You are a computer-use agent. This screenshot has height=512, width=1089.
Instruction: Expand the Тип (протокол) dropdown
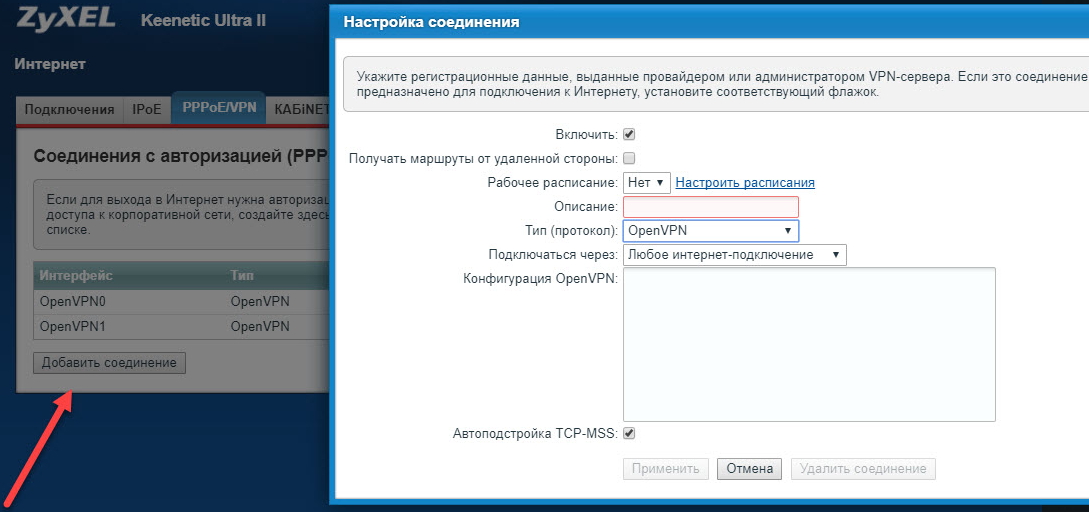[x=710, y=231]
